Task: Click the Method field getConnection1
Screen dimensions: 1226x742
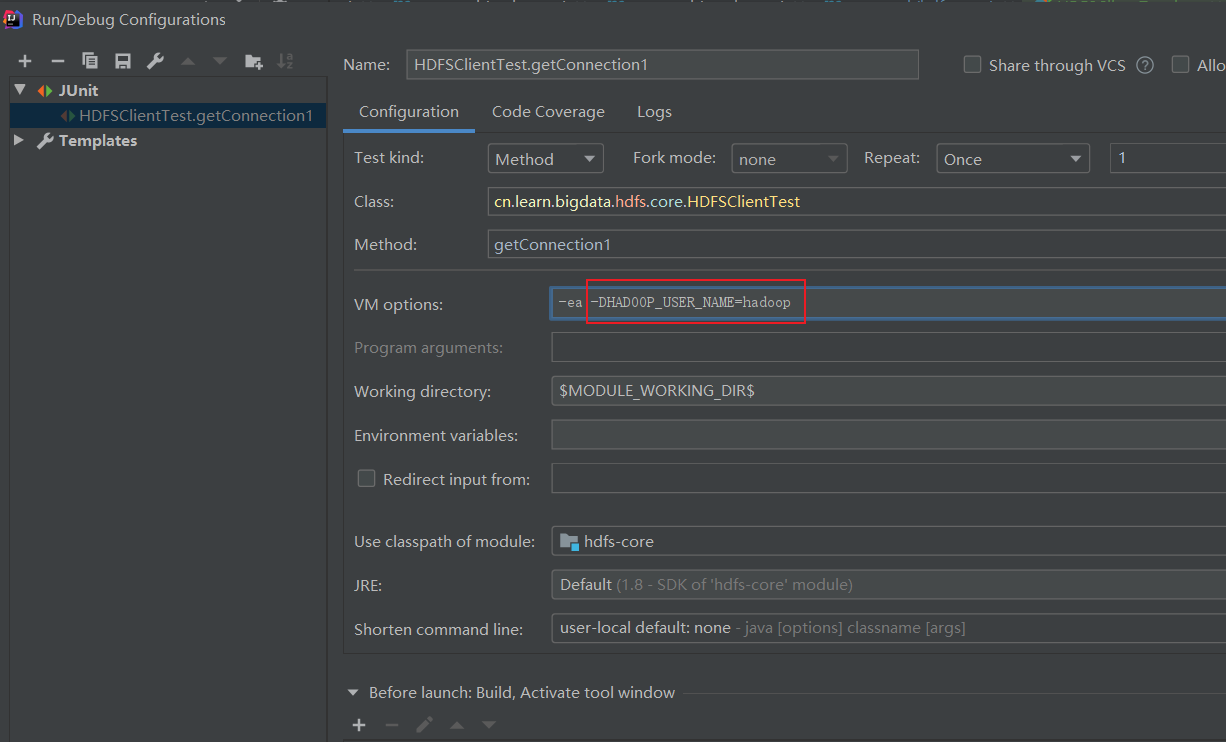Action: tap(857, 244)
